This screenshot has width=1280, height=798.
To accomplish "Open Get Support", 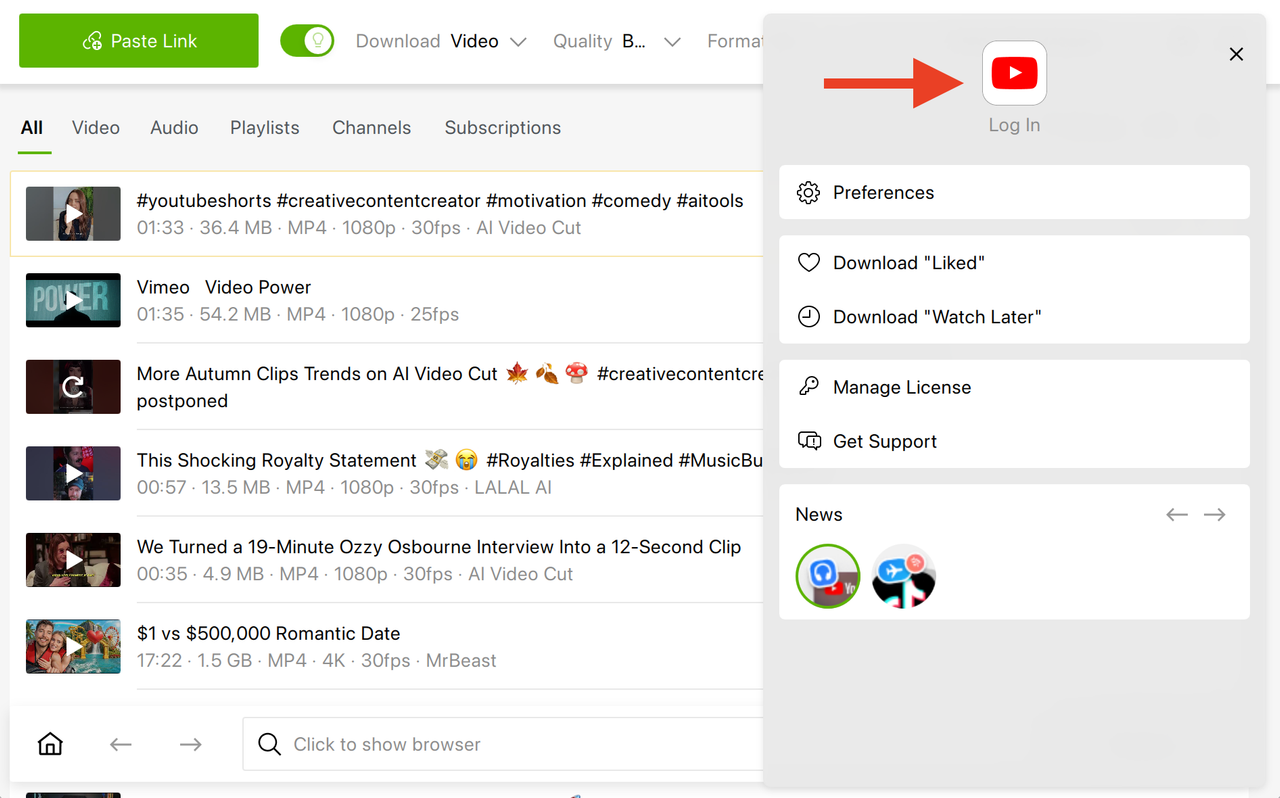I will [x=1014, y=441].
